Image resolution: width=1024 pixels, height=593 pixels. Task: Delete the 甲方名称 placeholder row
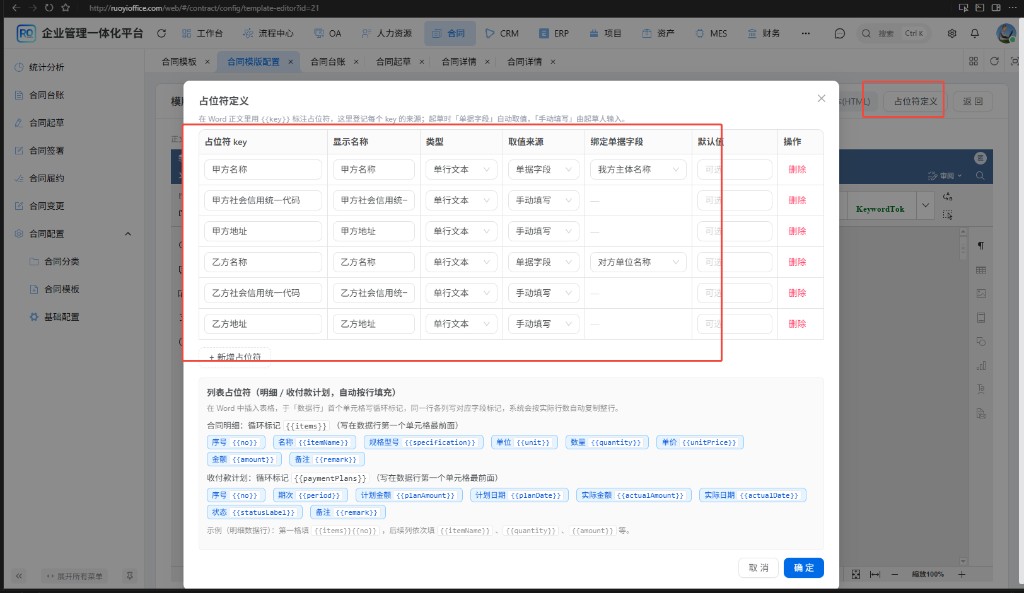(797, 169)
